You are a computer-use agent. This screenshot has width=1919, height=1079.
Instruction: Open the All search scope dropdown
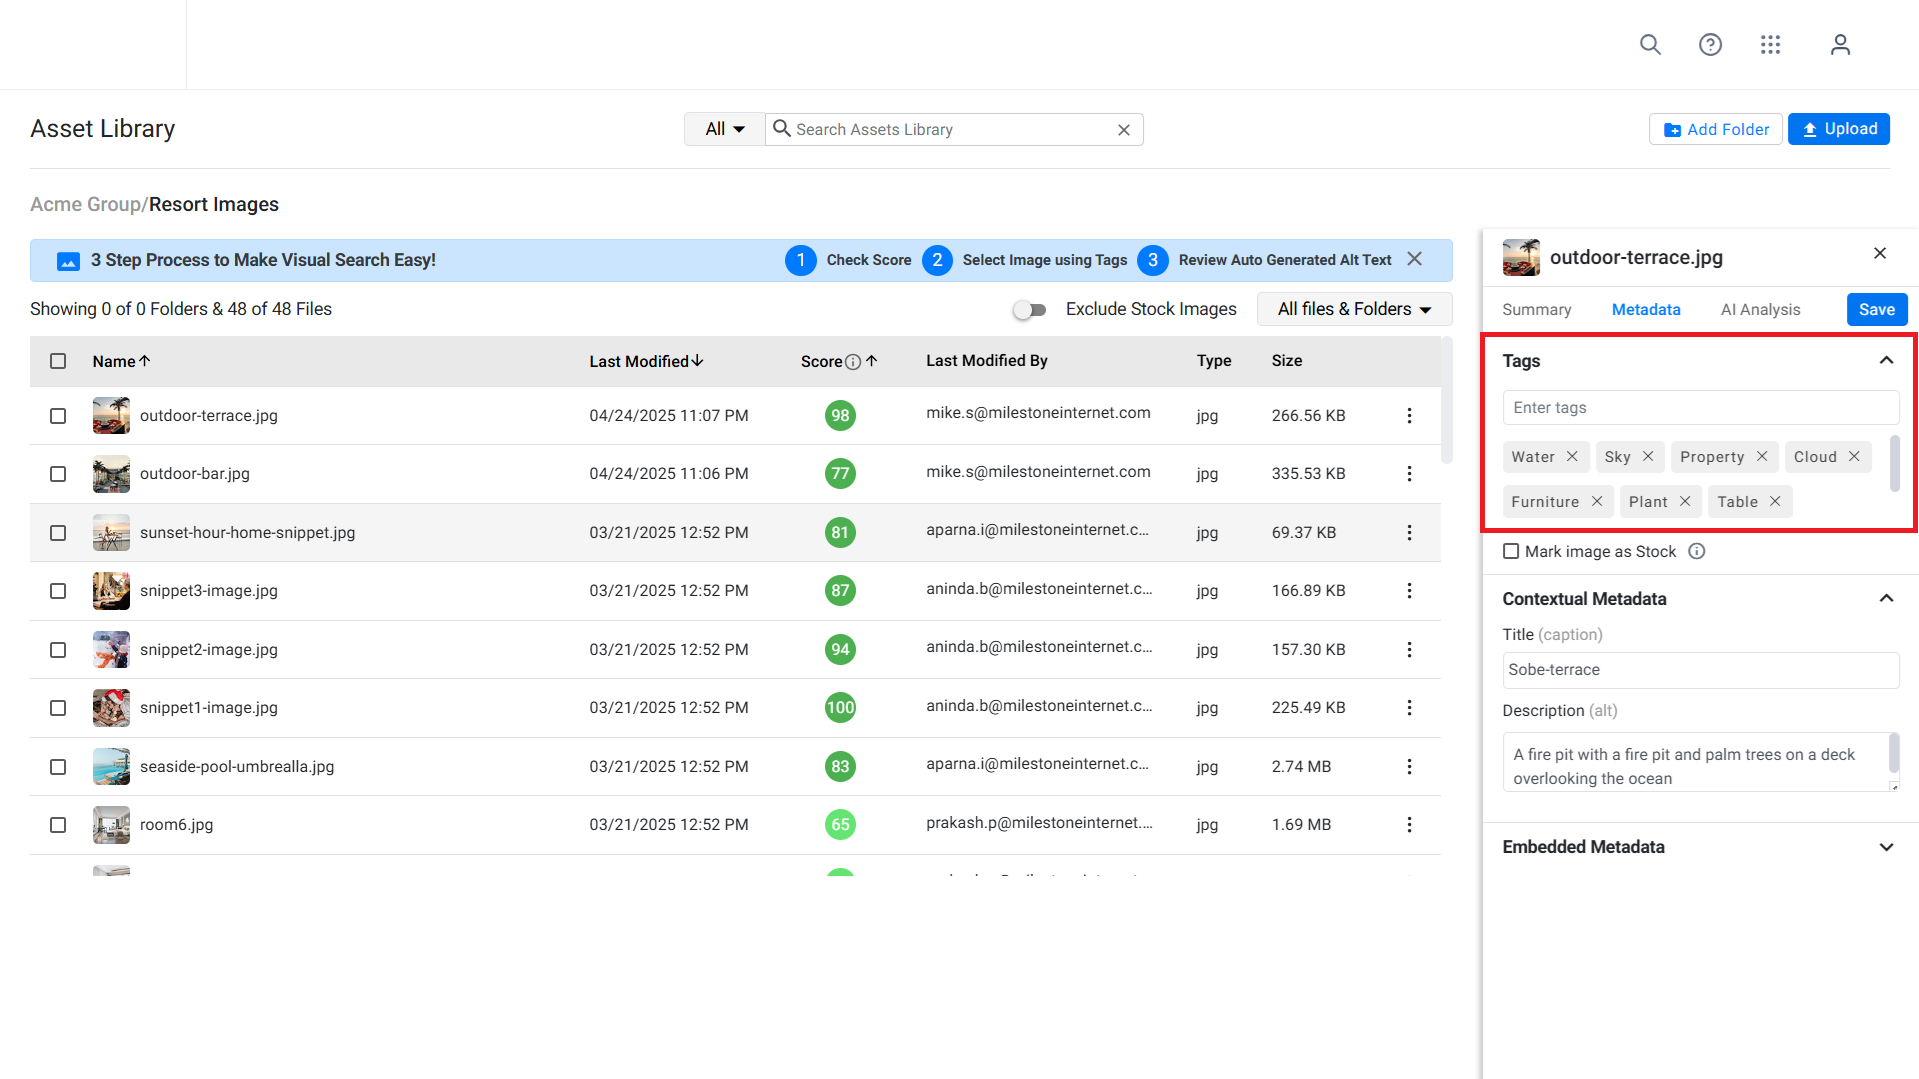coord(725,129)
